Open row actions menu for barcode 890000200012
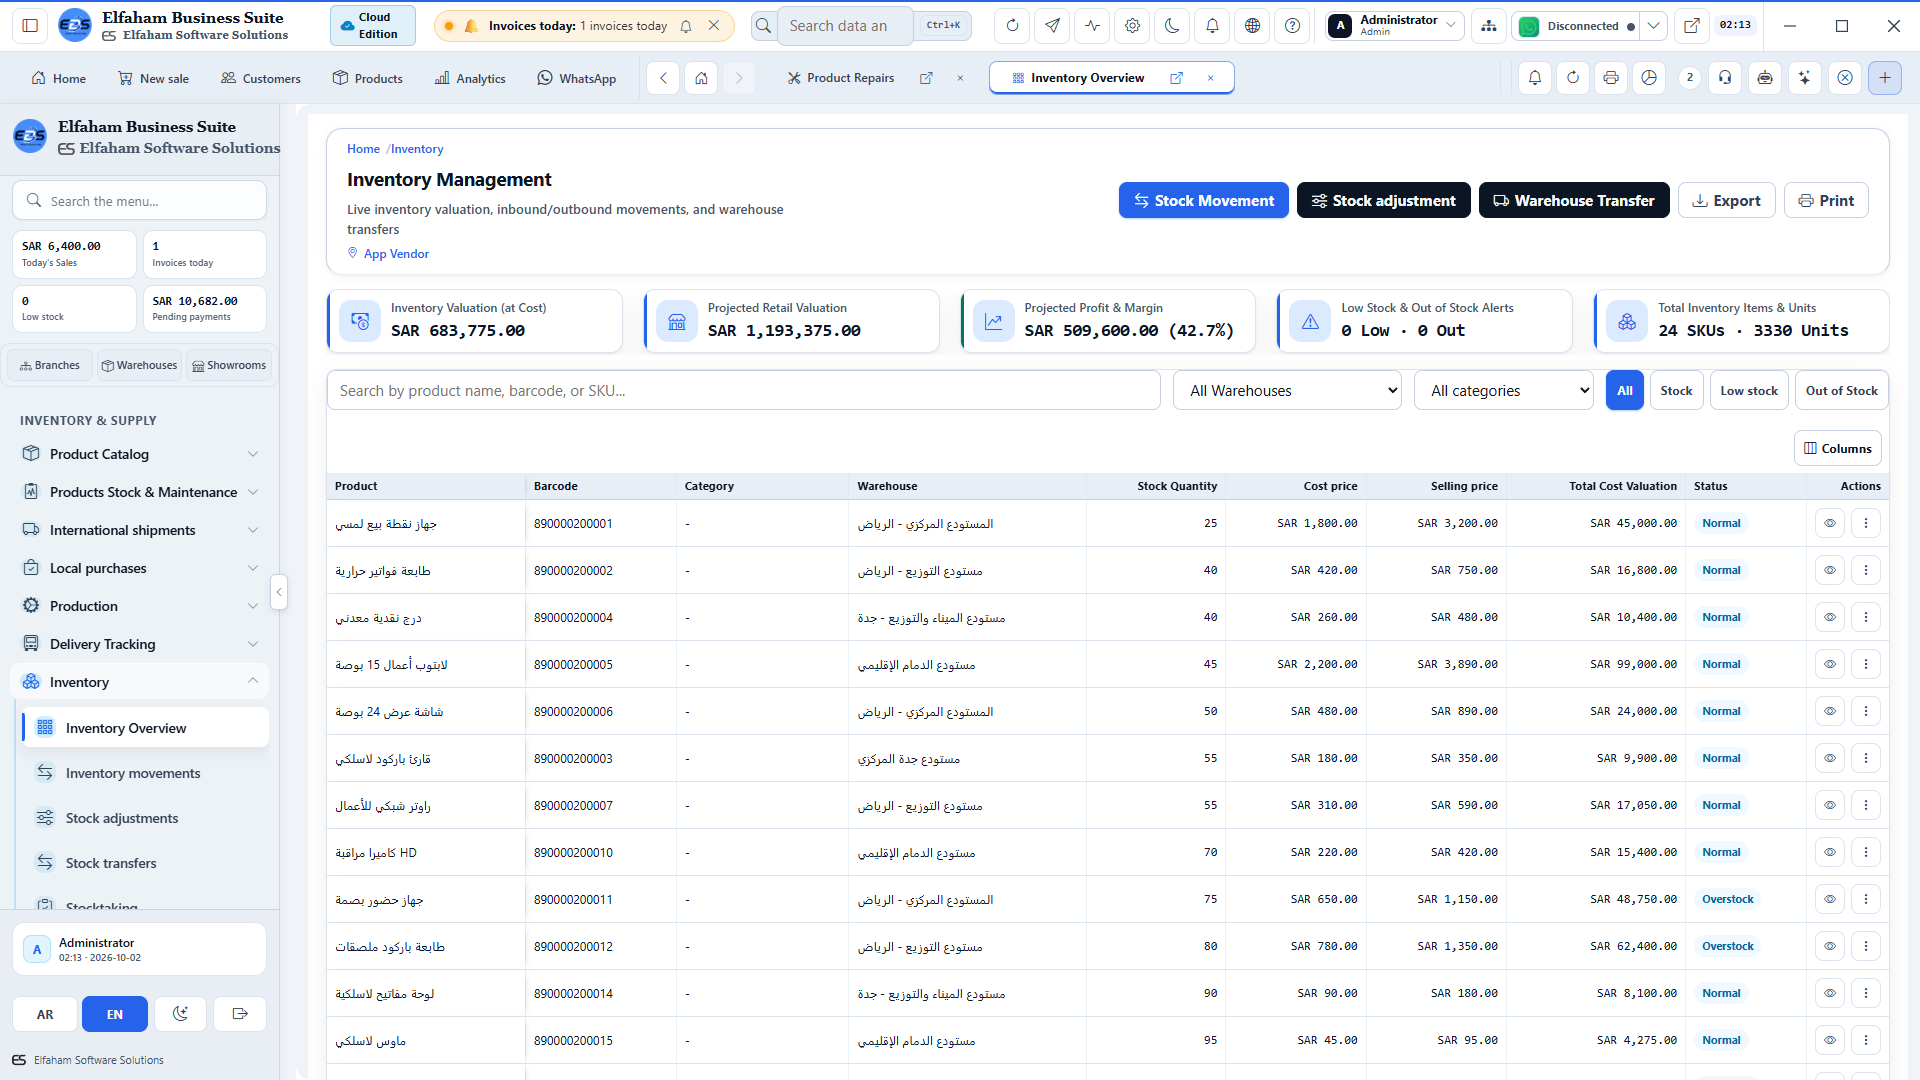The width and height of the screenshot is (1920, 1080). 1866,946
